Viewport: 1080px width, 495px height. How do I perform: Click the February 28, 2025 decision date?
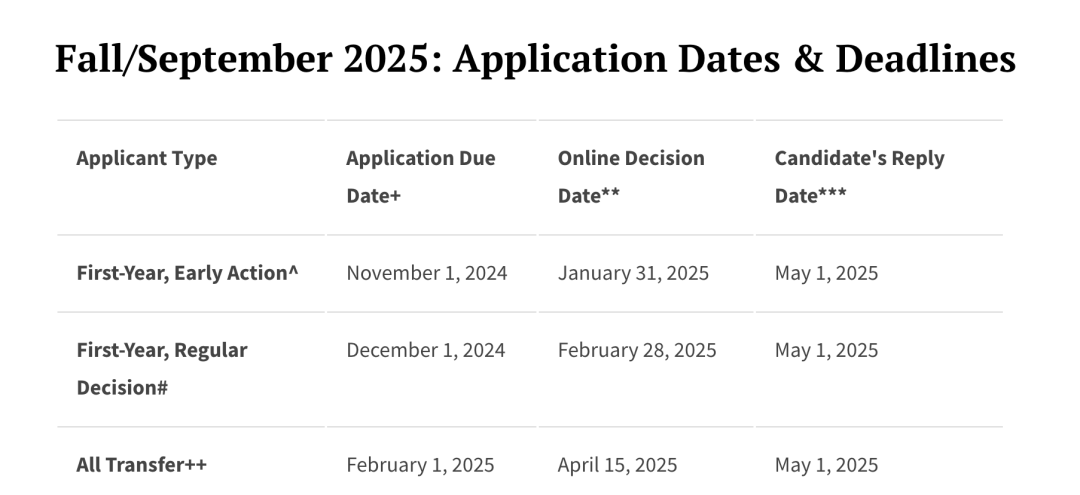tap(637, 350)
